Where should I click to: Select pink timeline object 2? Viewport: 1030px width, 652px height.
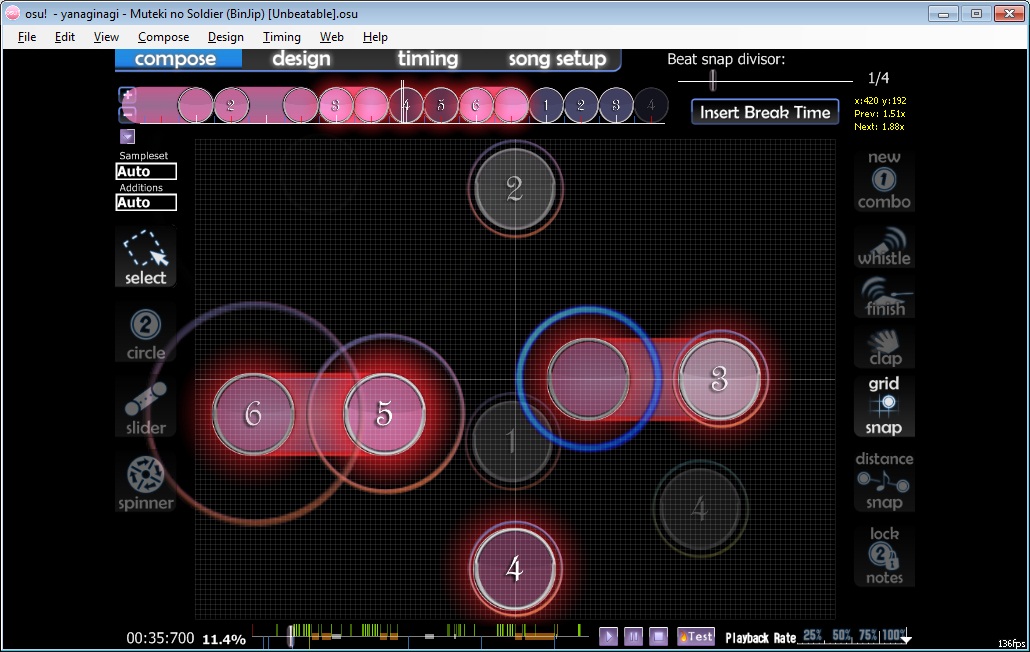pos(231,105)
